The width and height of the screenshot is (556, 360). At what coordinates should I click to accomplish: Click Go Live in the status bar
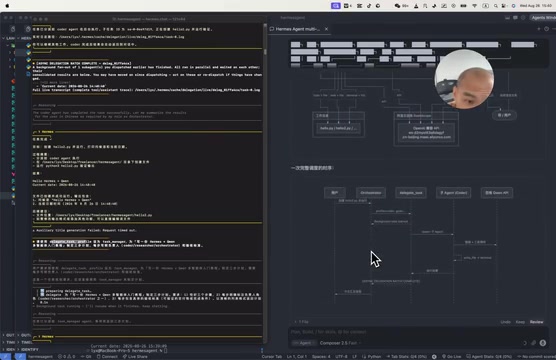[451, 356]
